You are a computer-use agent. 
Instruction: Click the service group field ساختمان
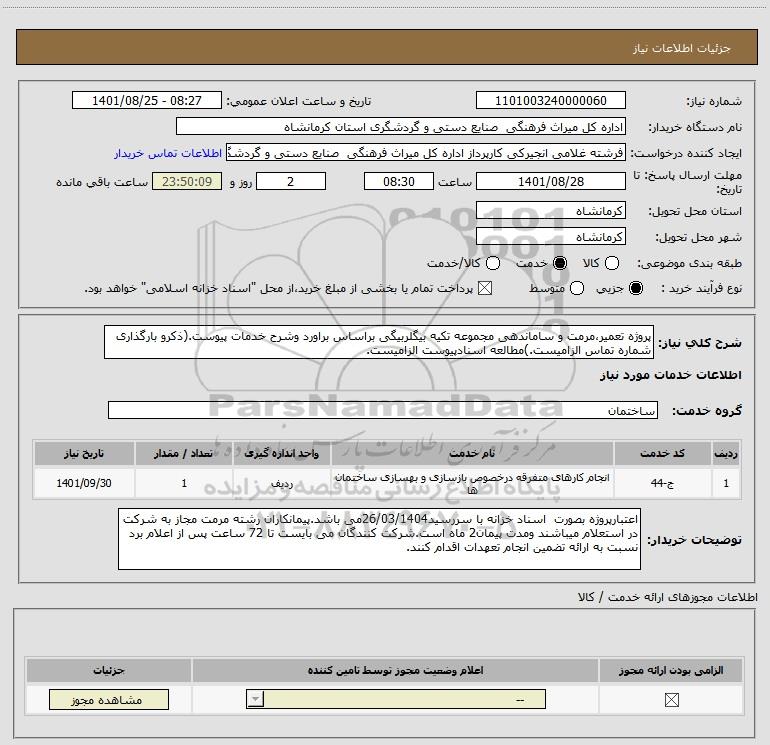pos(383,411)
